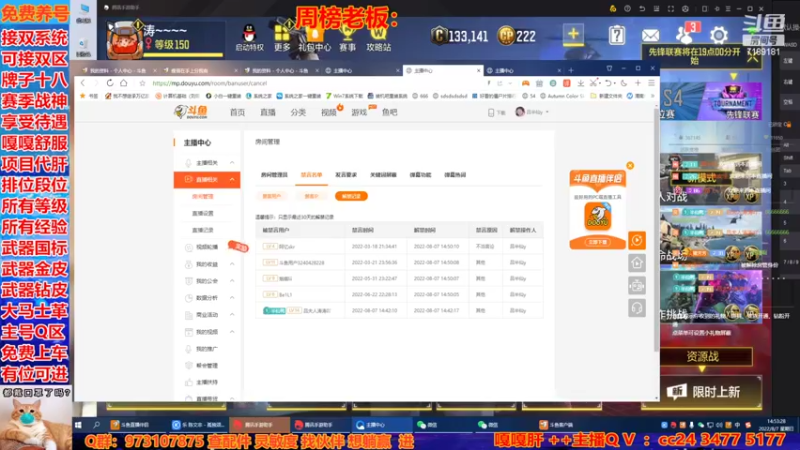Switch to the 弹幕功能 tab
800x450 pixels.
coord(420,175)
